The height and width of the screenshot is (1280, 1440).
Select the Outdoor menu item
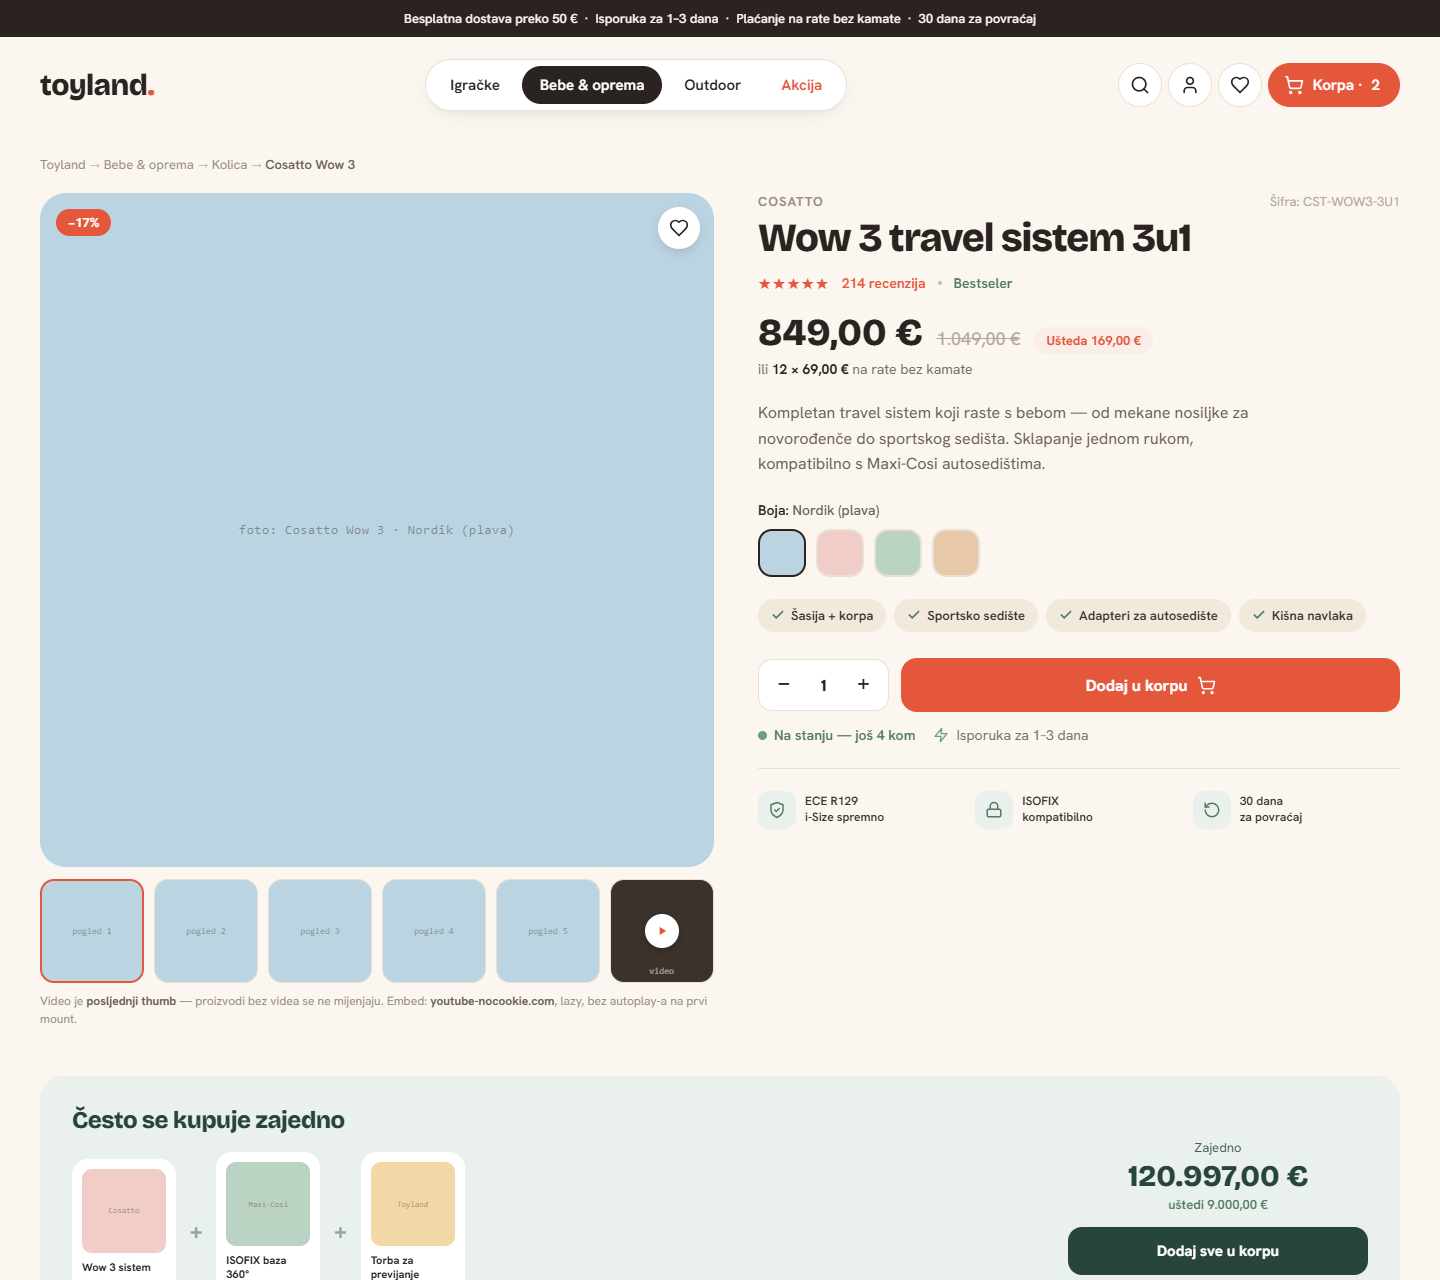(x=712, y=85)
